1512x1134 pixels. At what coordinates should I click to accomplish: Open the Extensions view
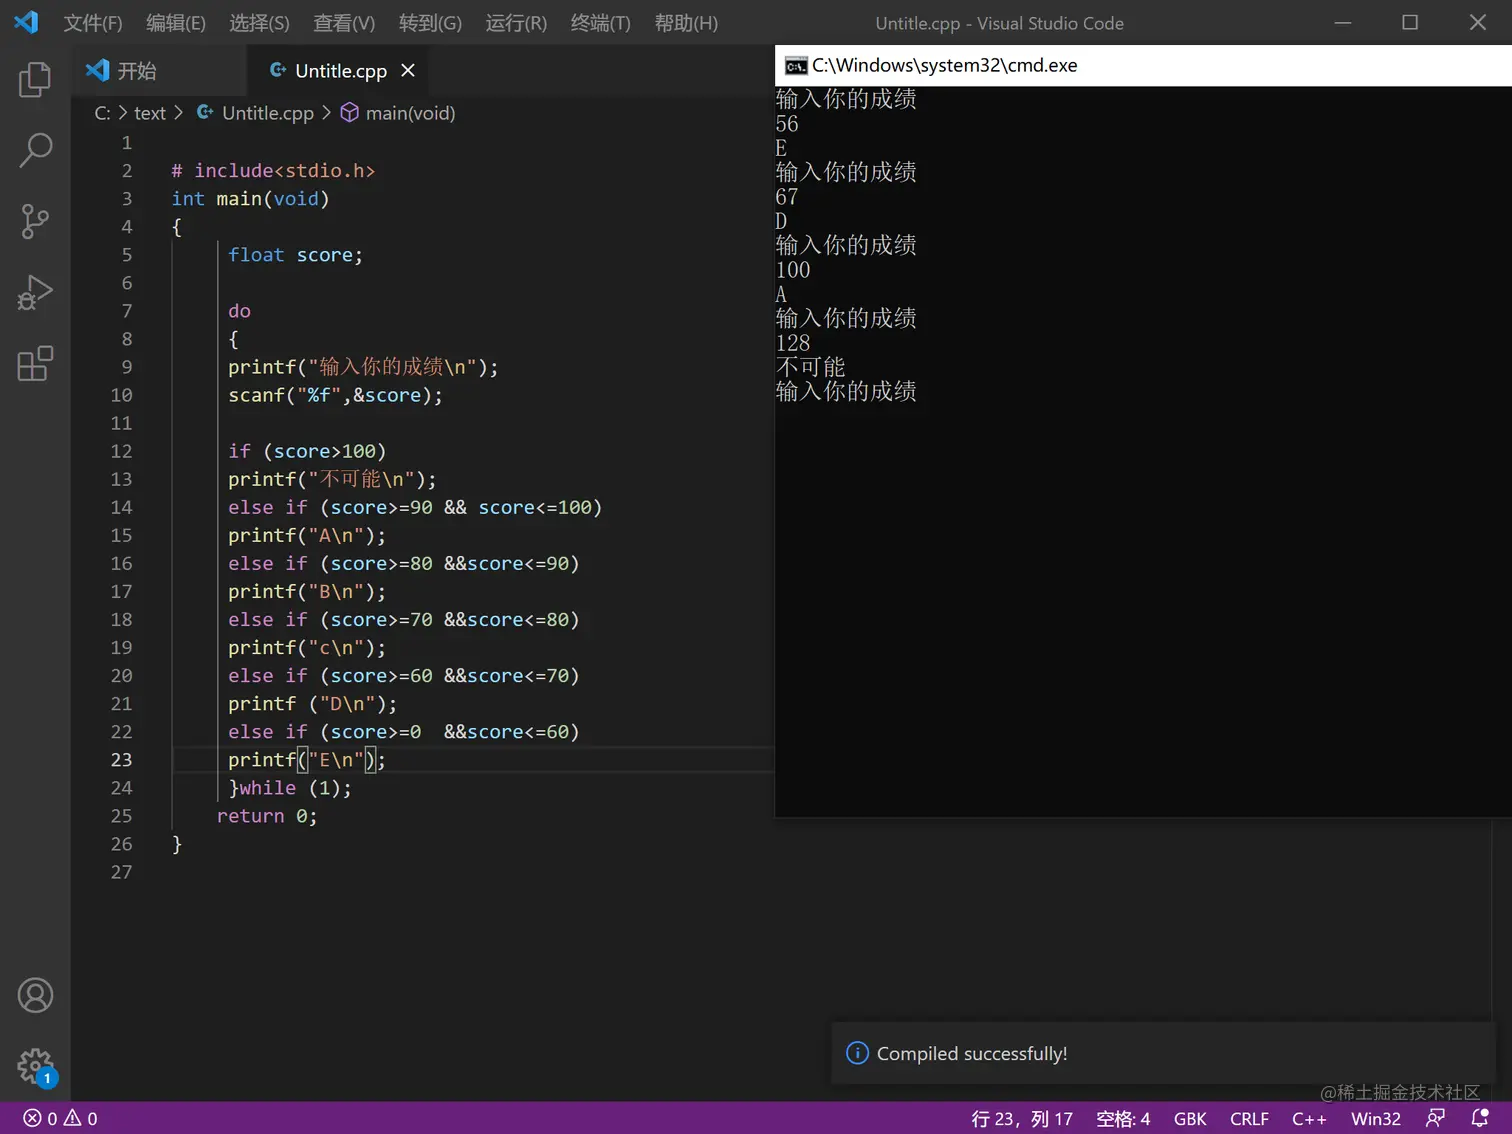point(35,364)
